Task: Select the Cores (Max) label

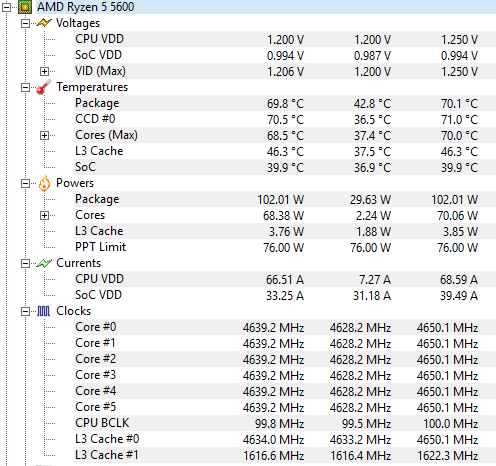Action: 106,135
